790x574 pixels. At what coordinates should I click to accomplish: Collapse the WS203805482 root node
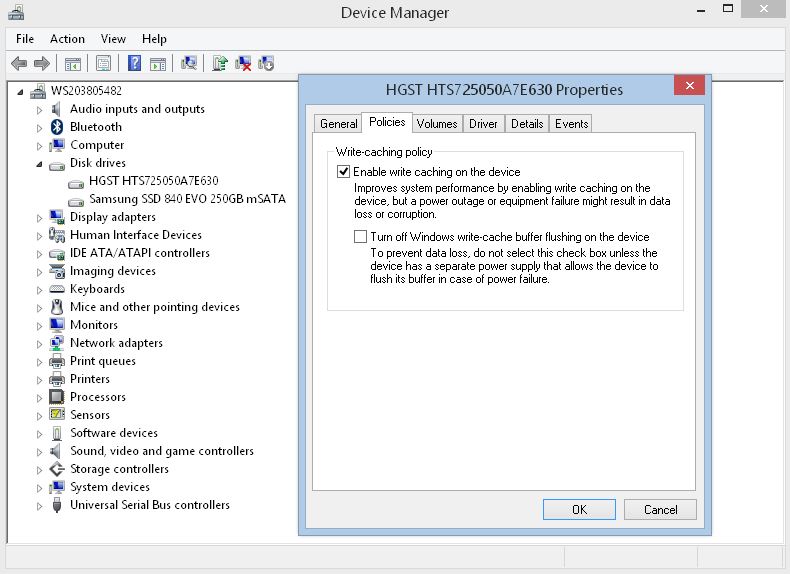click(x=20, y=92)
